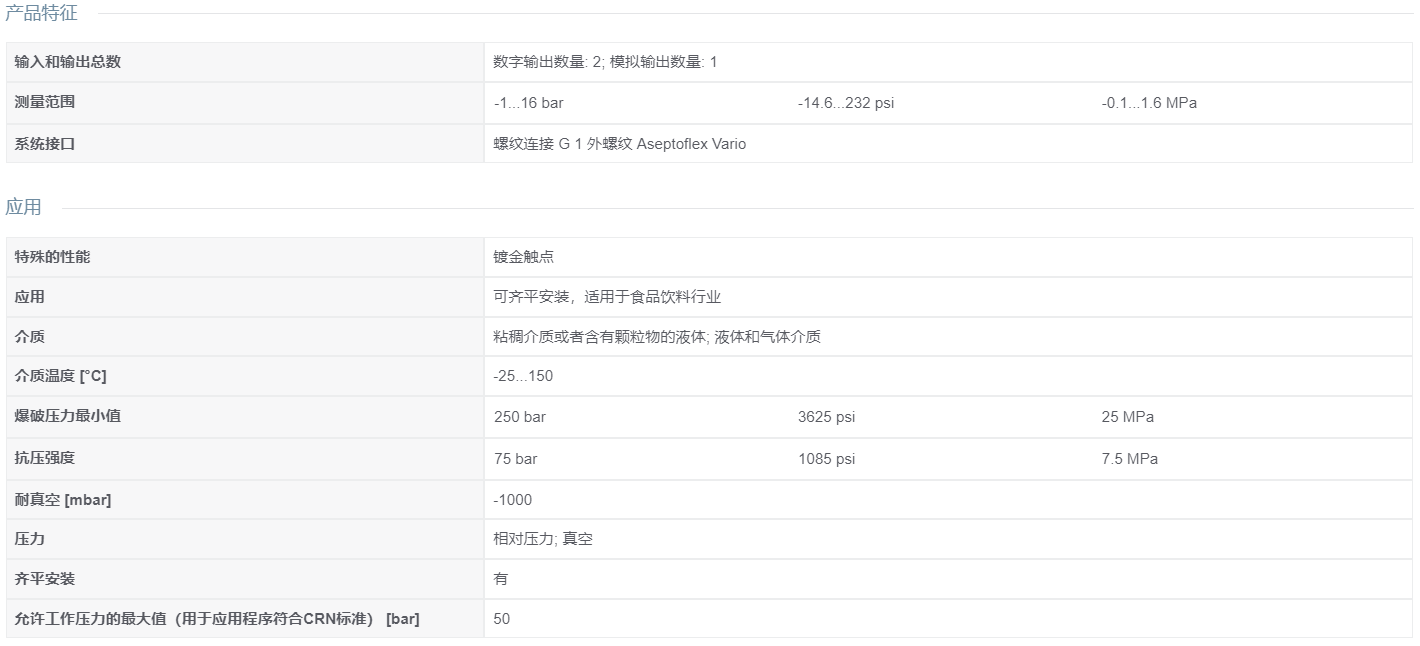Click the 产品特征 section heading

41,13
